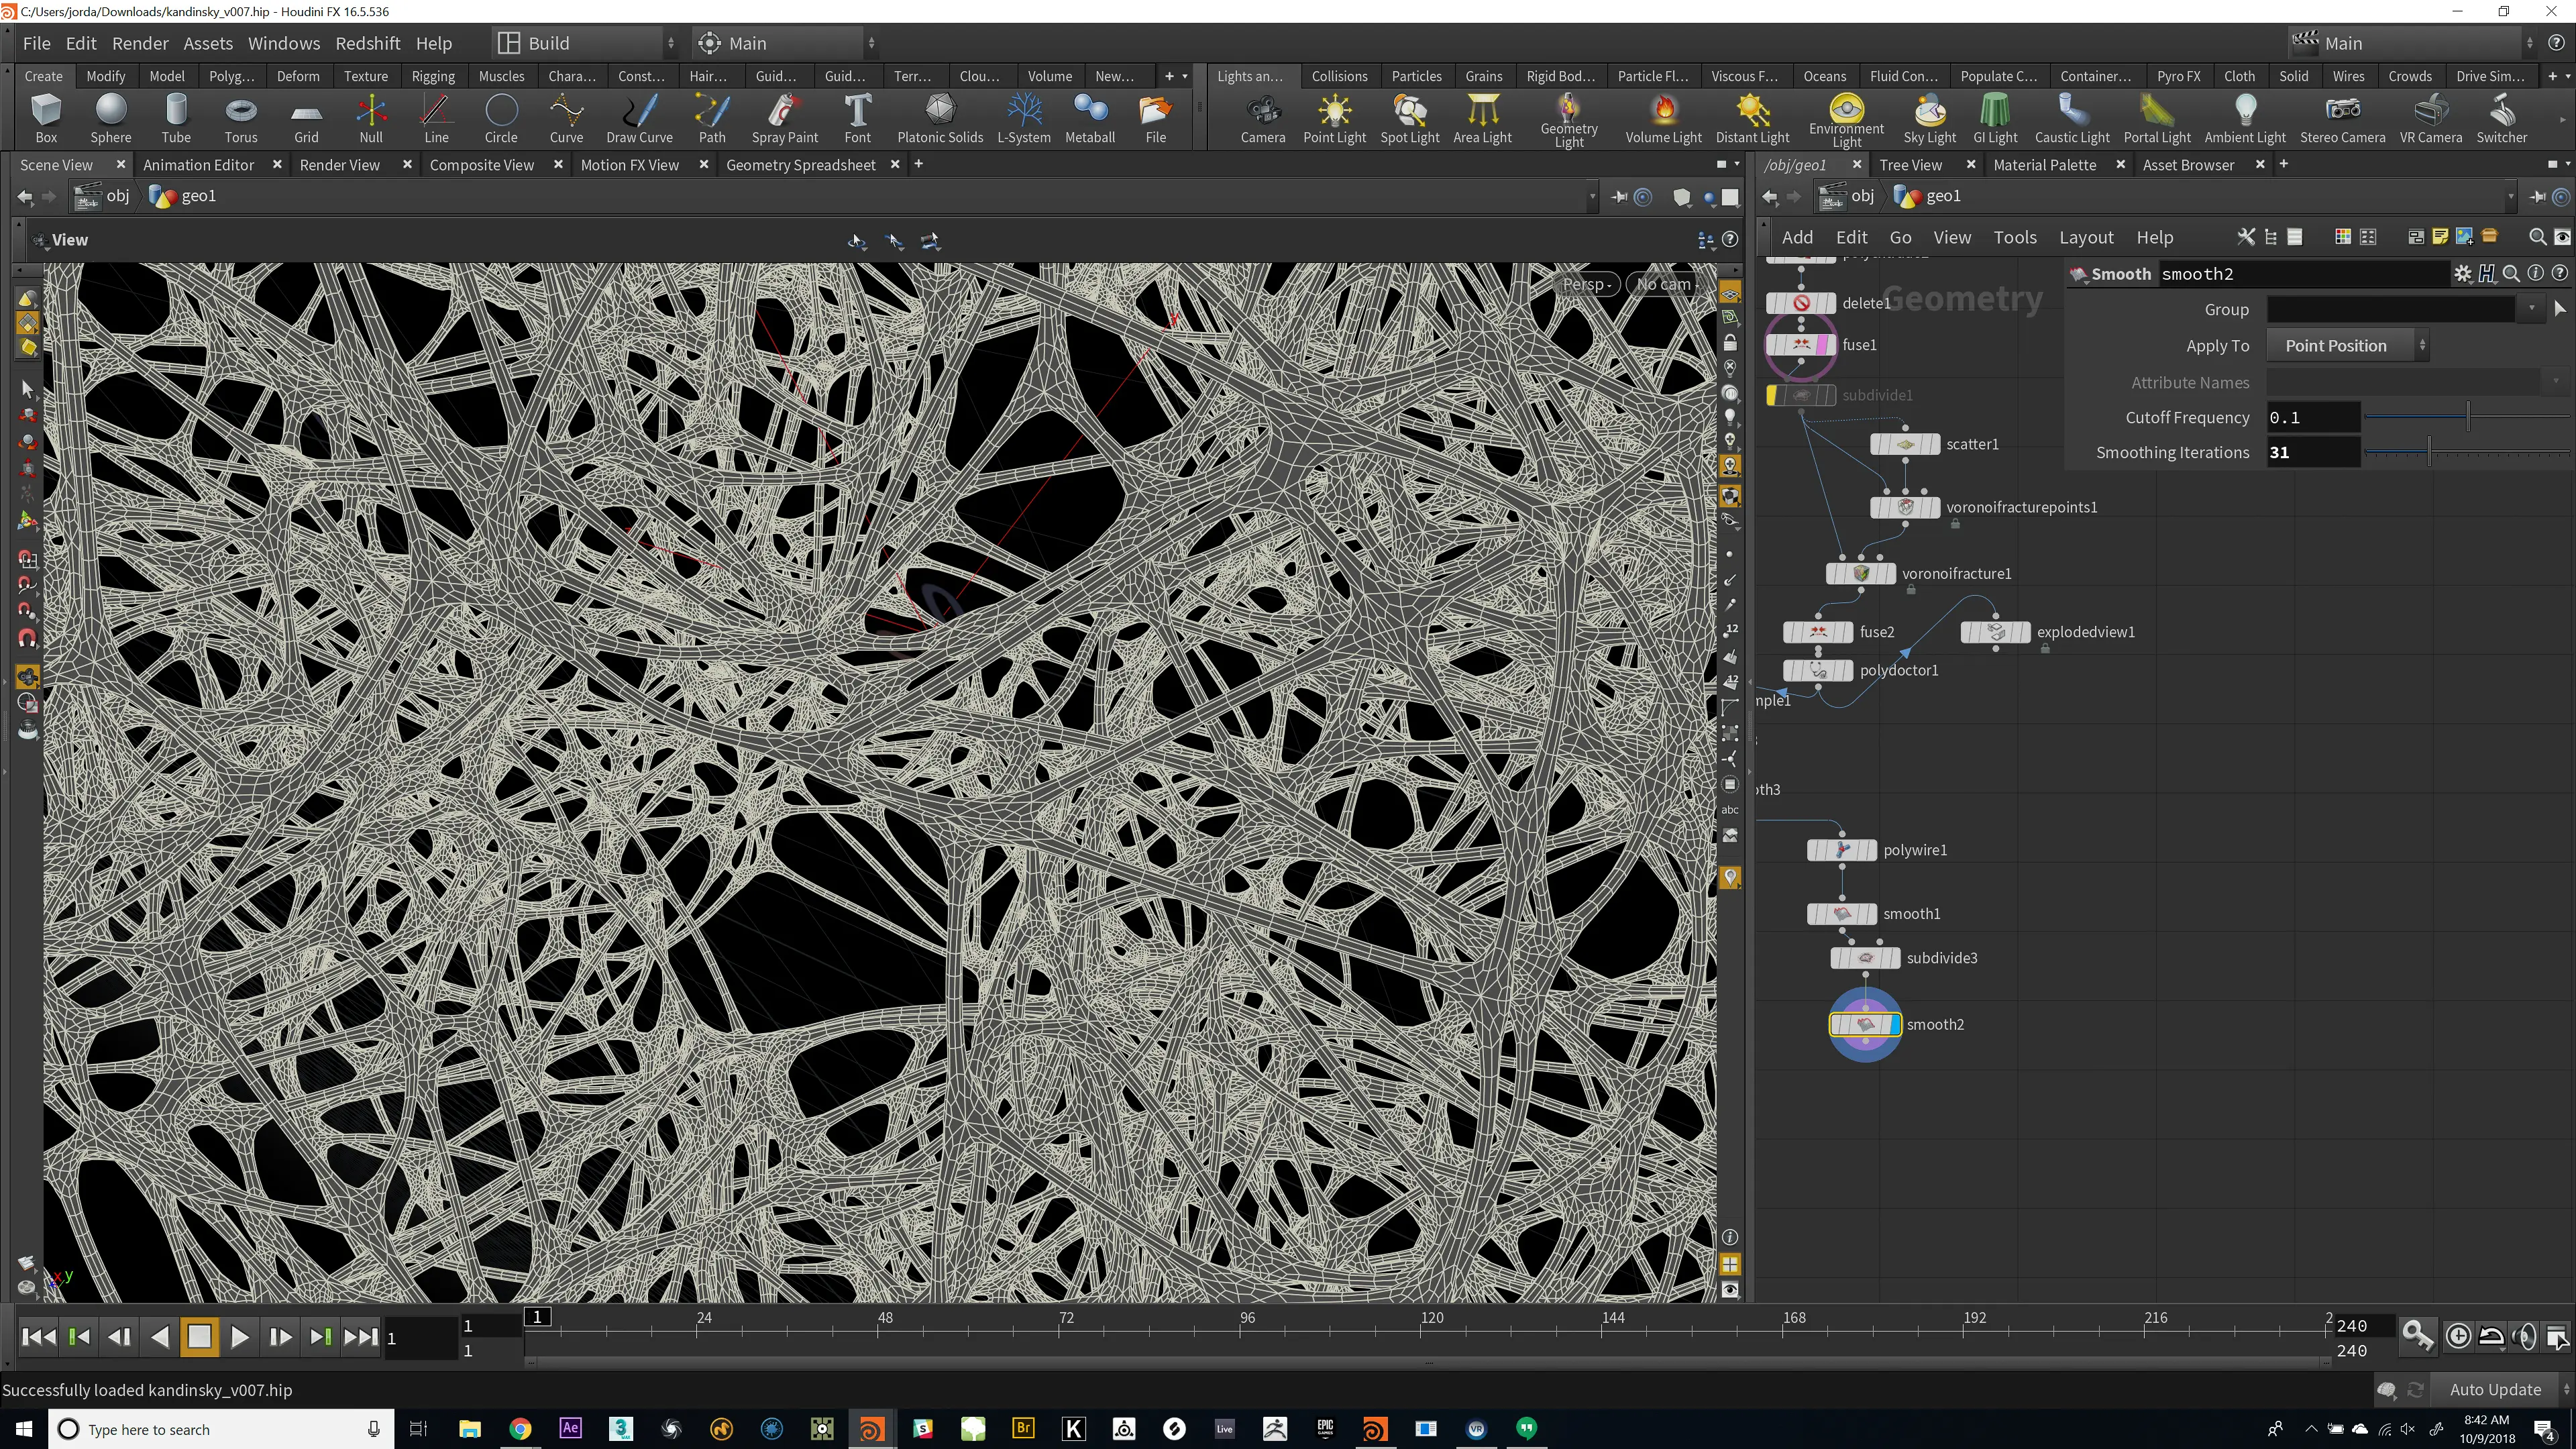Click geo1 in the network path bar
This screenshot has height=1449, width=2576.
pos(1928,196)
